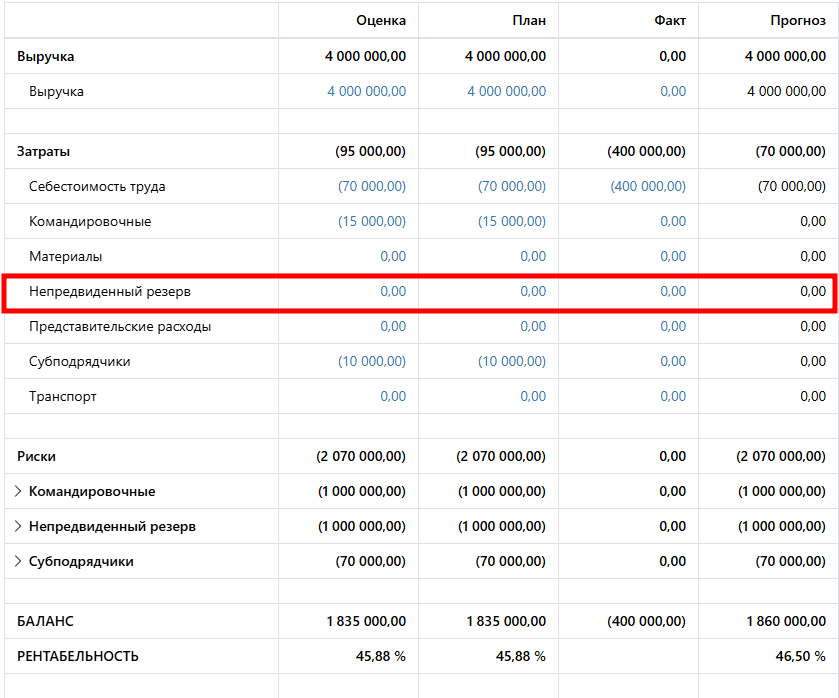The height and width of the screenshot is (698, 839).
Task: Open Командировочные cost Факт 0,00 link
Action: tap(673, 221)
